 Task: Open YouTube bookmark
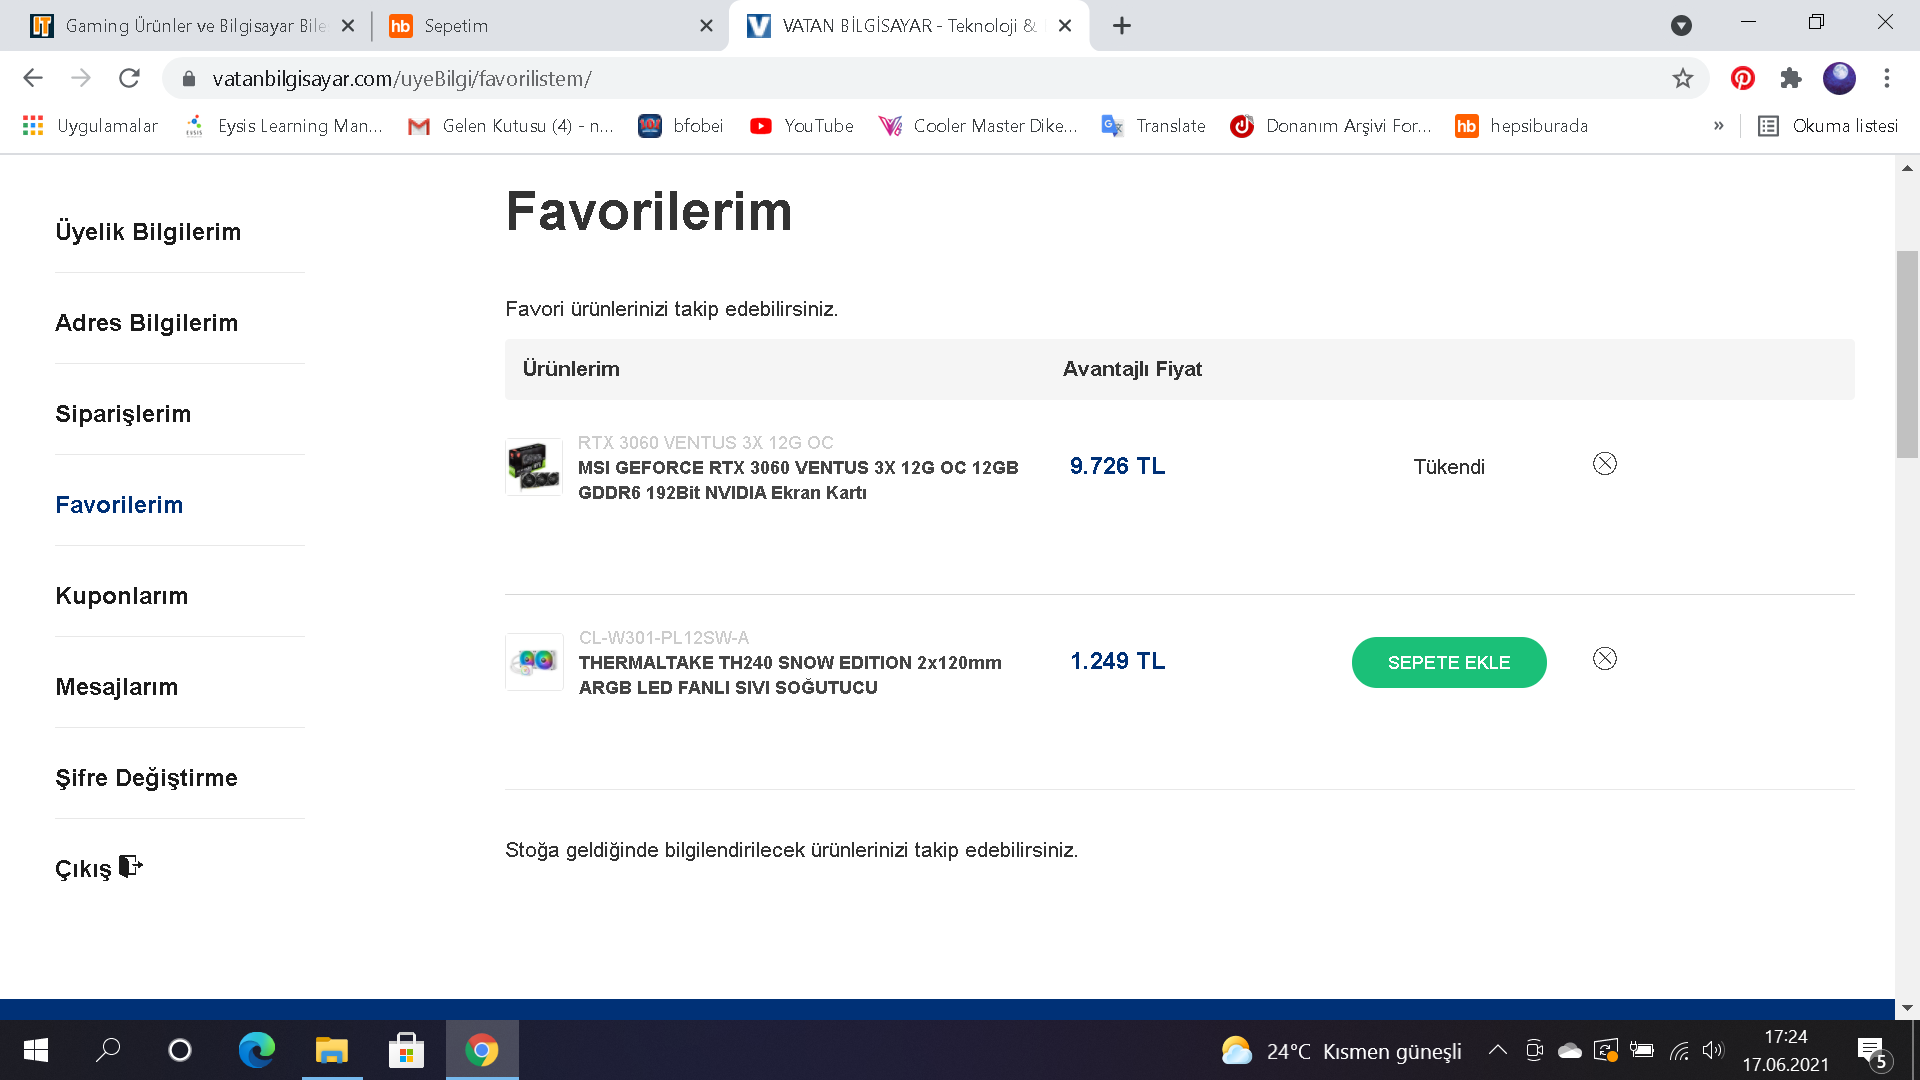coord(802,126)
